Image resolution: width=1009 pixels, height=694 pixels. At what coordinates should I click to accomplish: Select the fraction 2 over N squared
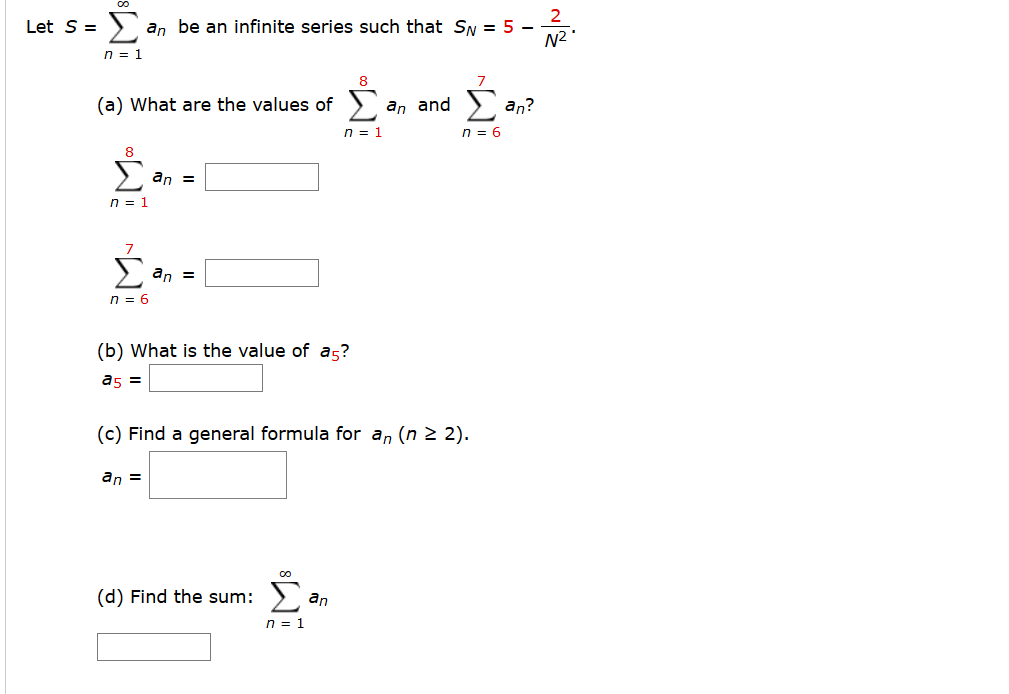[x=556, y=25]
